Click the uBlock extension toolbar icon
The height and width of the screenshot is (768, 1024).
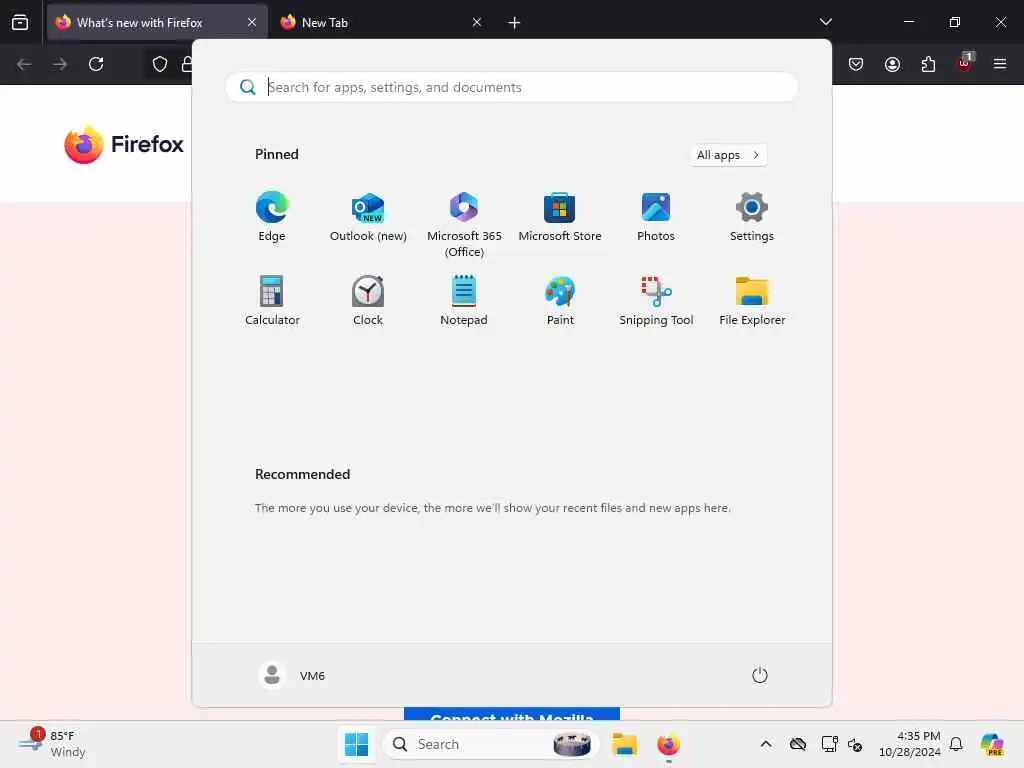pos(964,63)
